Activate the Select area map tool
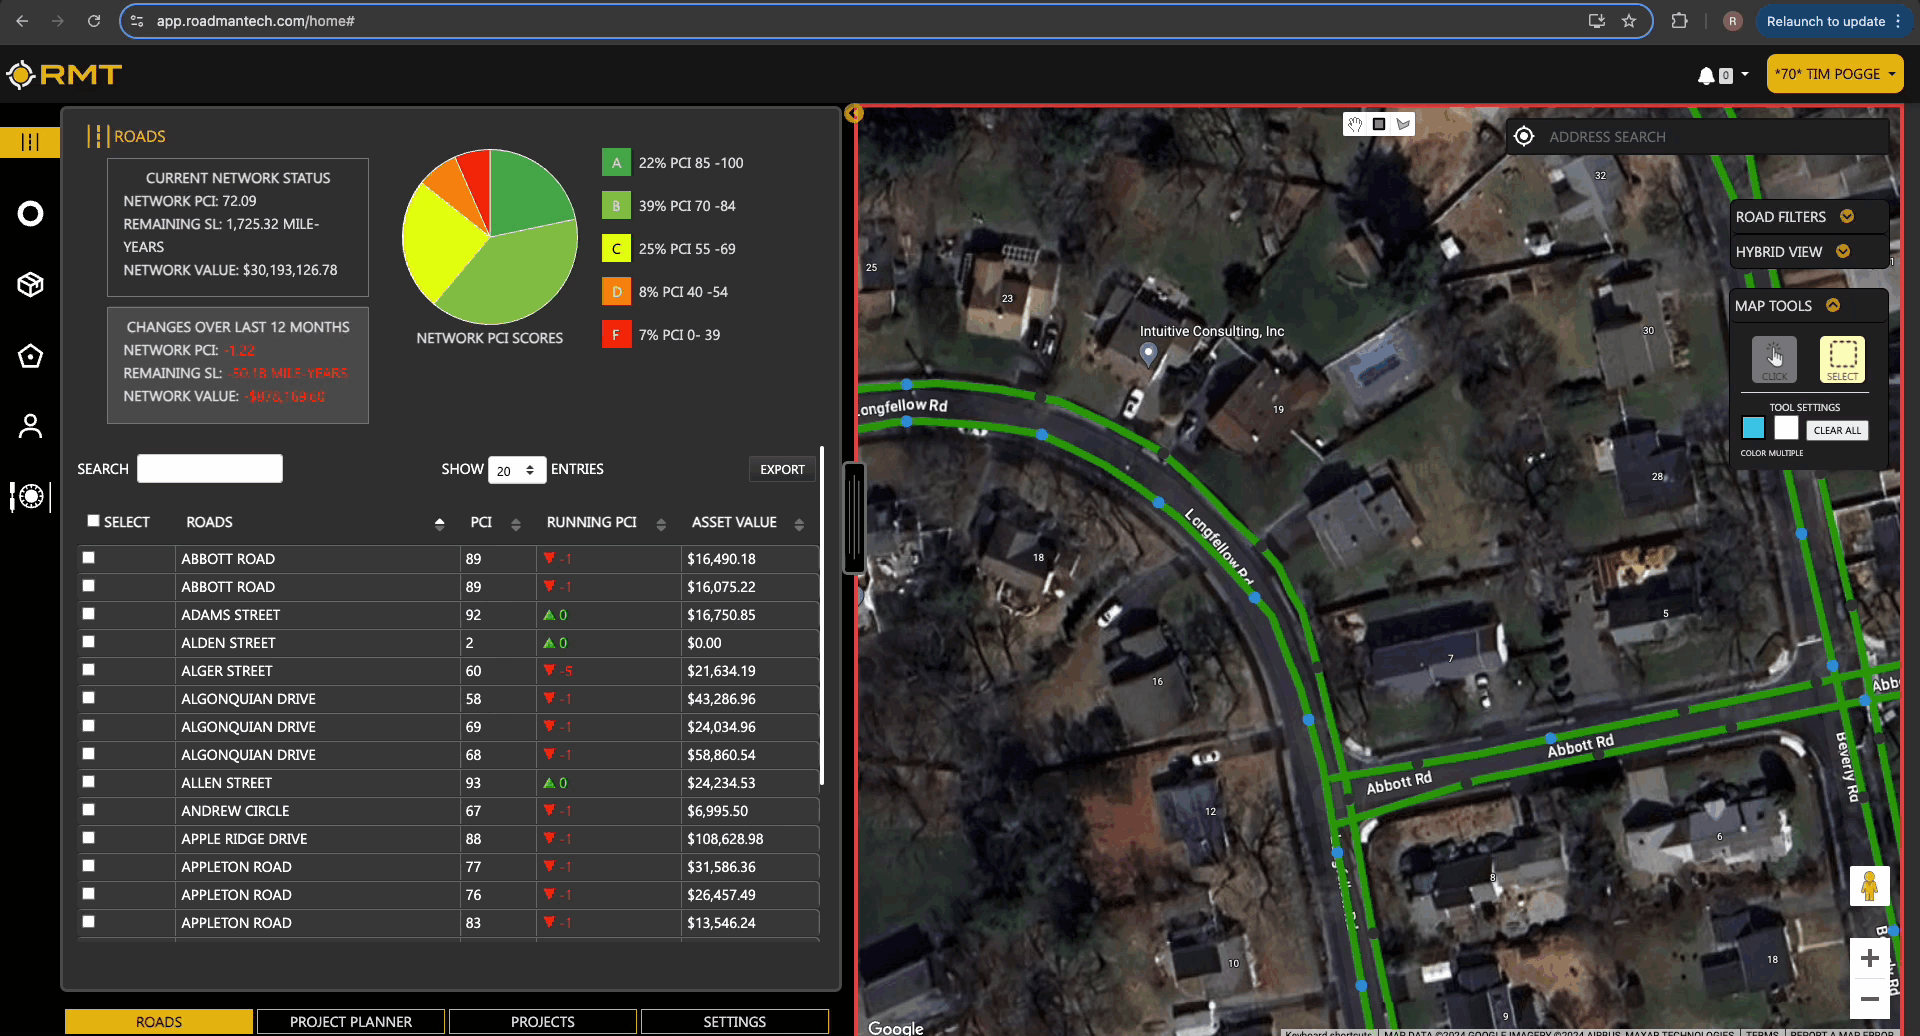Viewport: 1920px width, 1036px height. [1842, 359]
